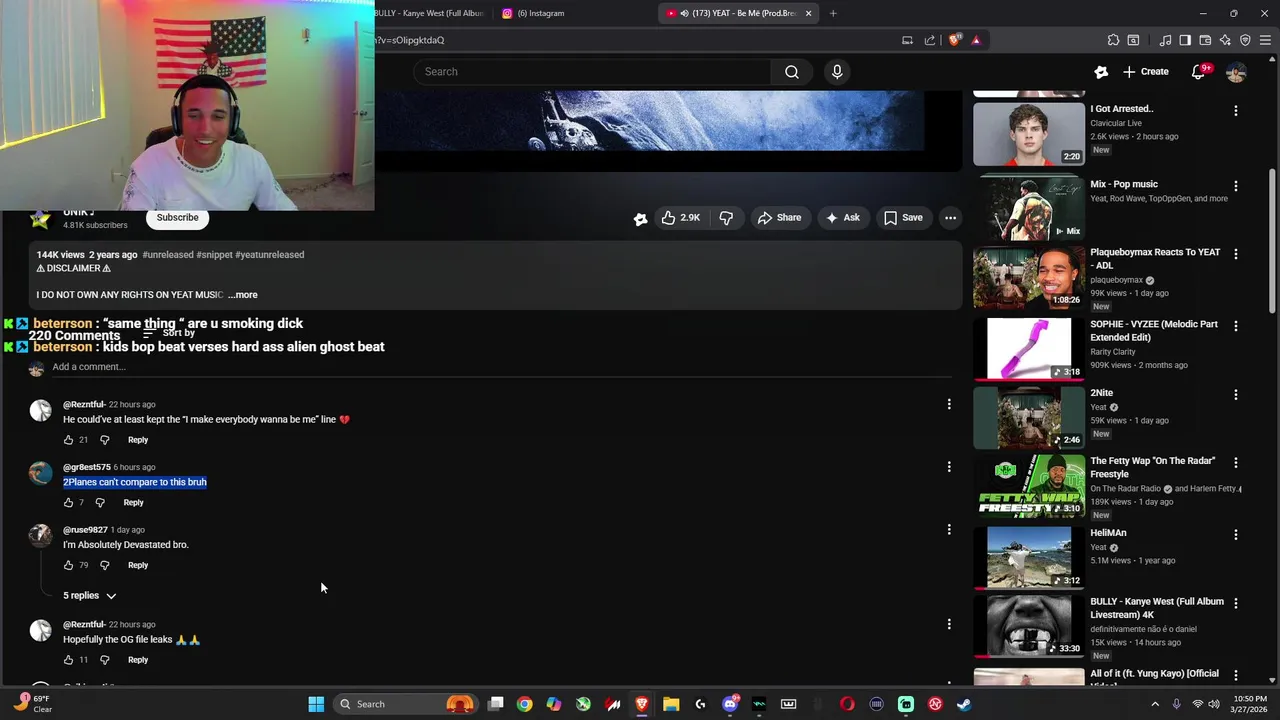Show hidden system tray icons
Viewport: 1280px width, 720px height.
(x=1155, y=704)
